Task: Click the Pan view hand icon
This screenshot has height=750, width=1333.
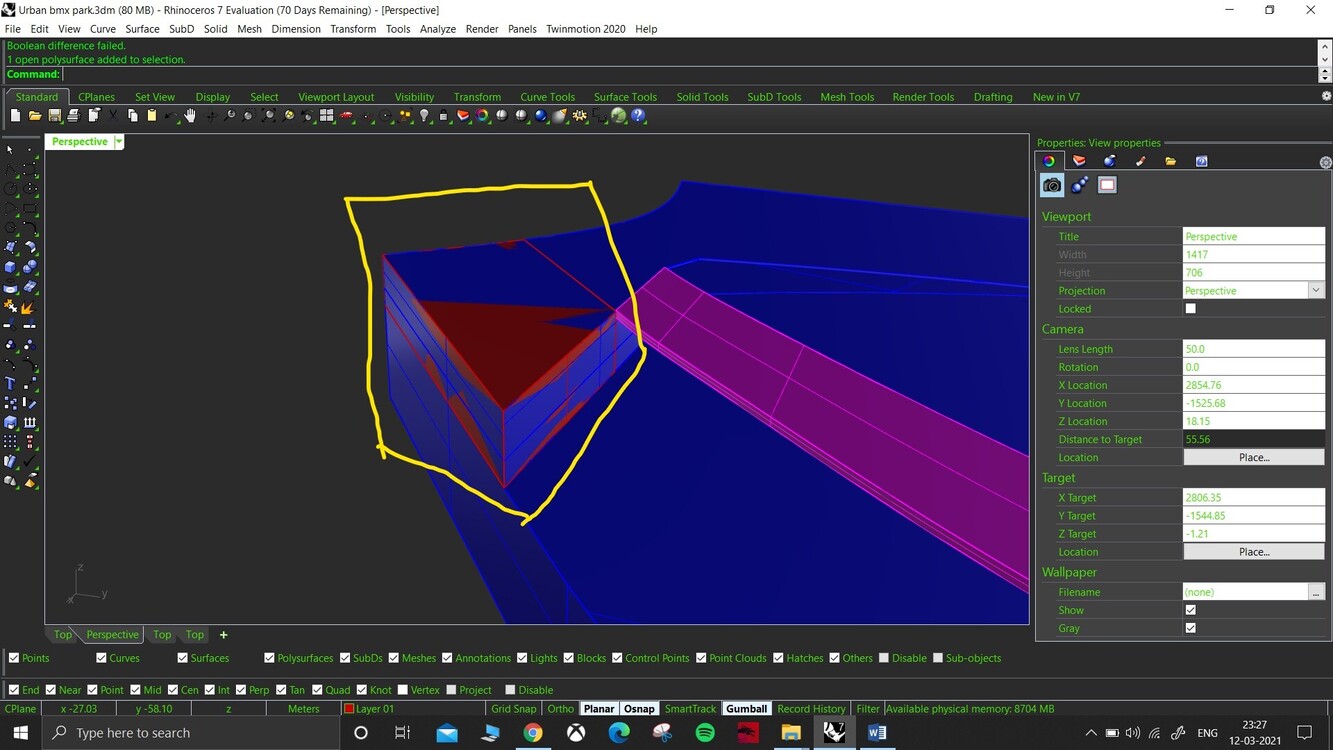Action: [190, 116]
